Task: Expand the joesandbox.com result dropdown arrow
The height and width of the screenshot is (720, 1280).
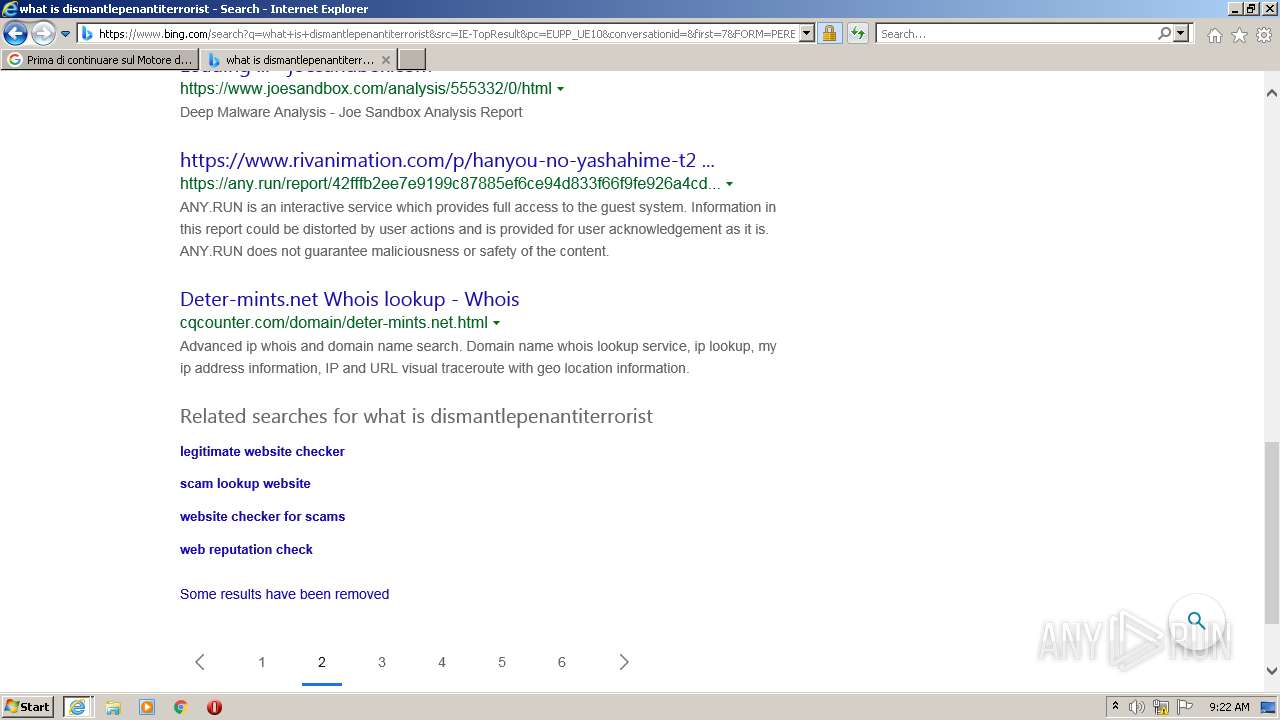Action: [560, 89]
